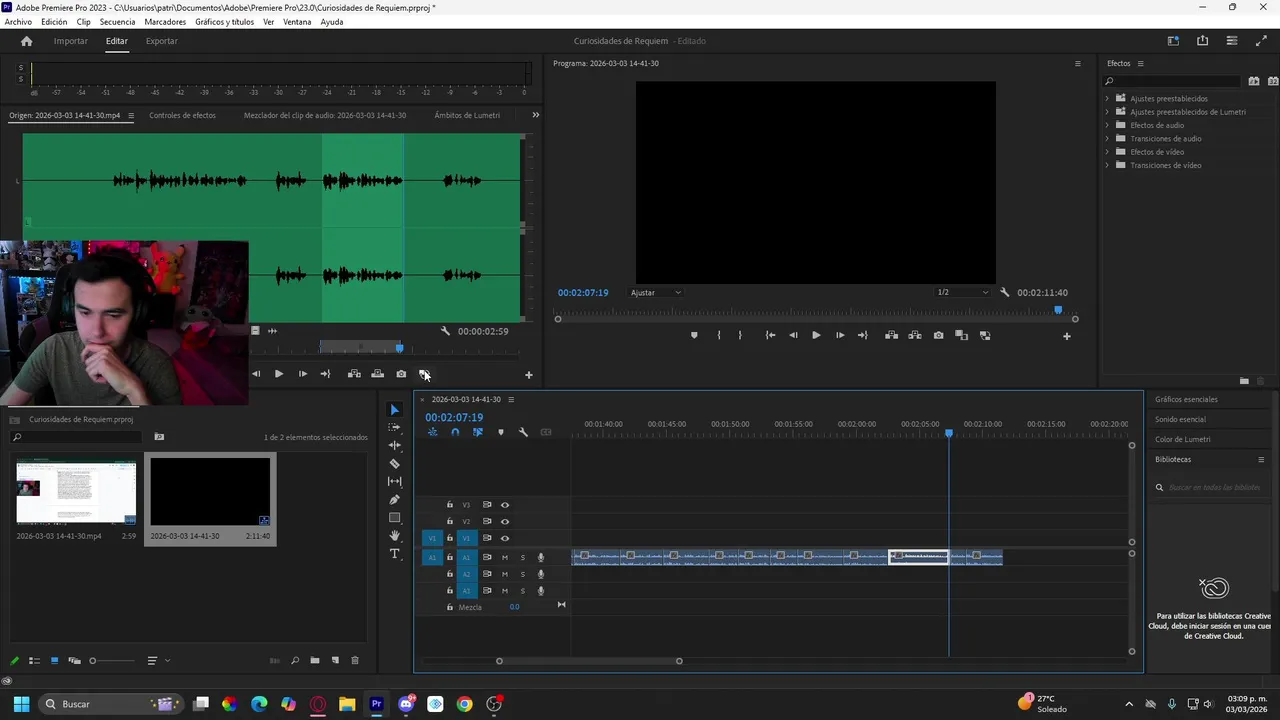Select the Pen tool in the tools panel

[x=394, y=500]
